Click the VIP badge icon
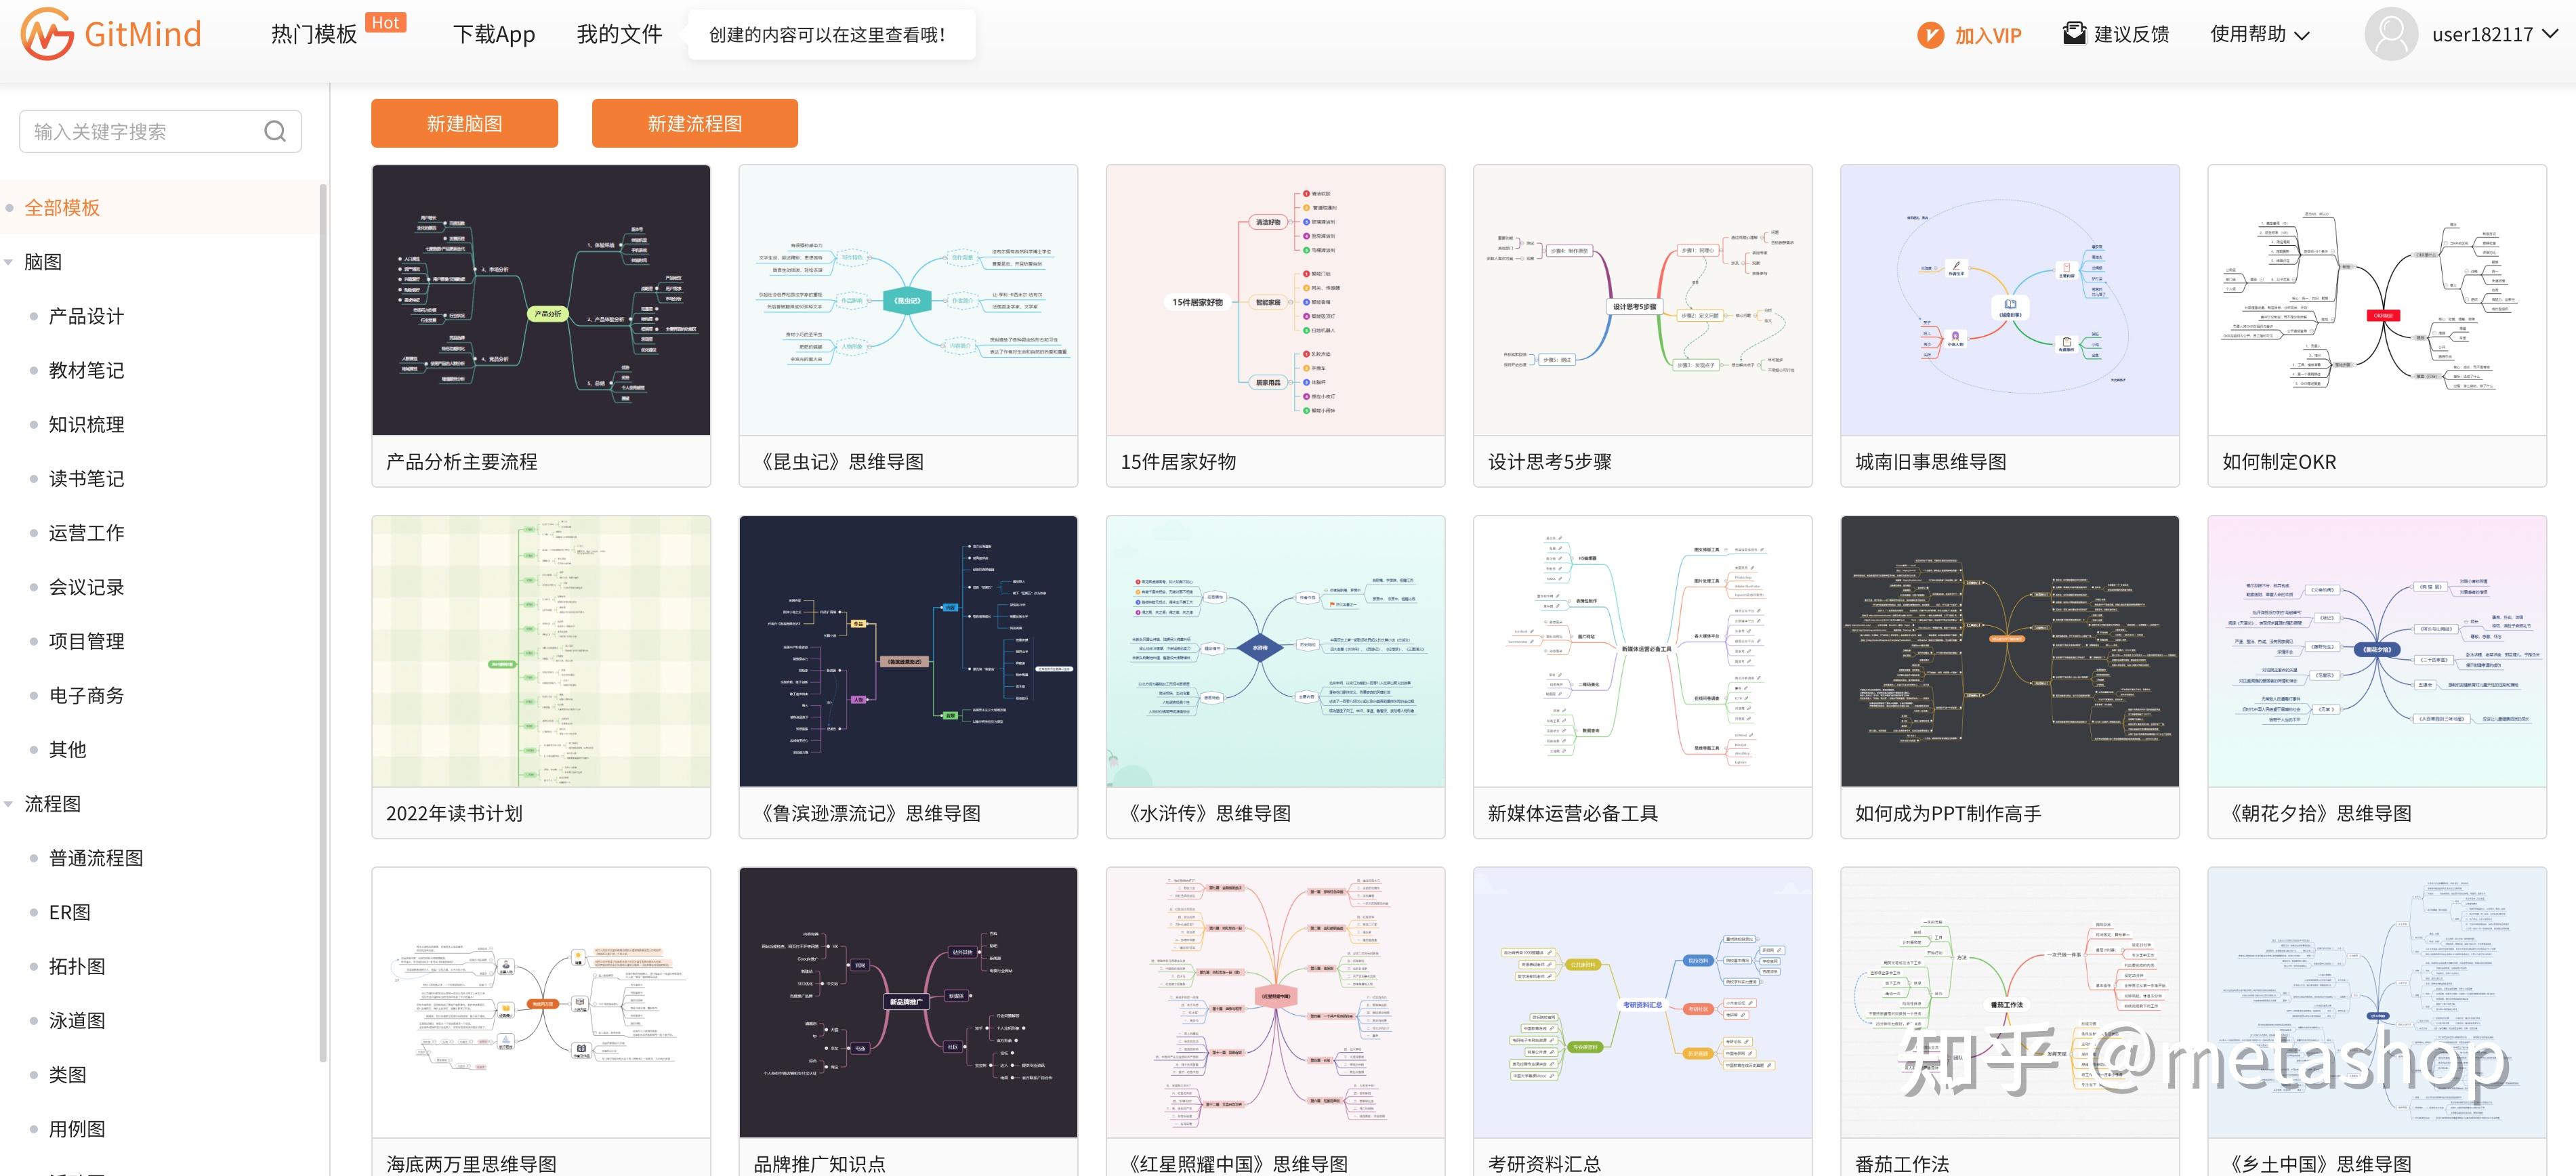Screen dimensions: 2576x1176 (1930, 35)
